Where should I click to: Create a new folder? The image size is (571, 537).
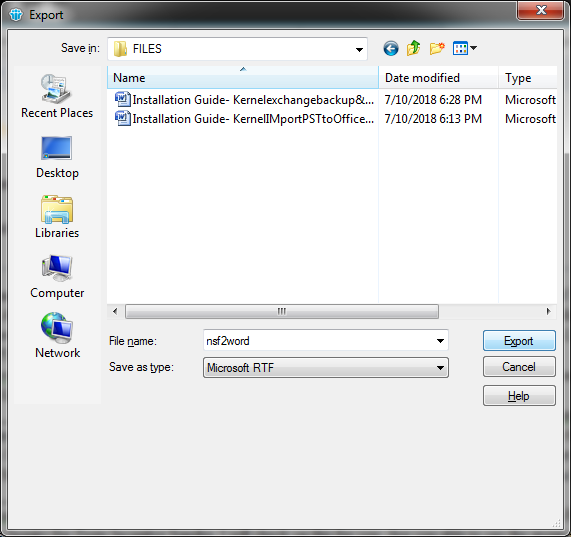pyautogui.click(x=437, y=48)
